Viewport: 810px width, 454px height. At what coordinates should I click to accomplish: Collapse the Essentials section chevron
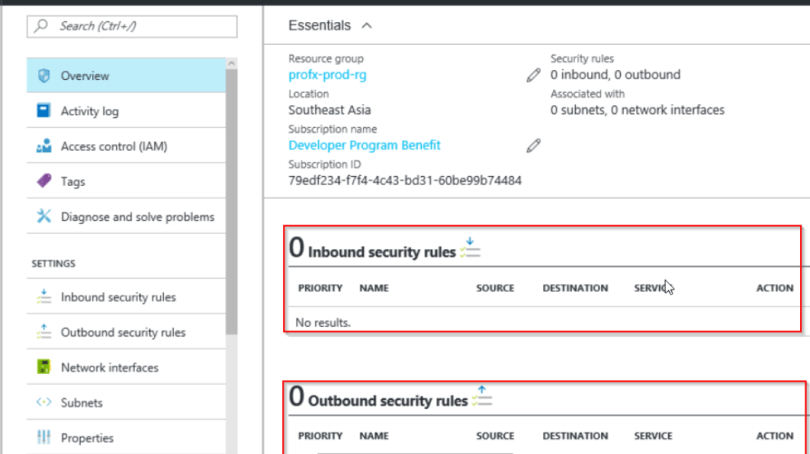point(367,25)
